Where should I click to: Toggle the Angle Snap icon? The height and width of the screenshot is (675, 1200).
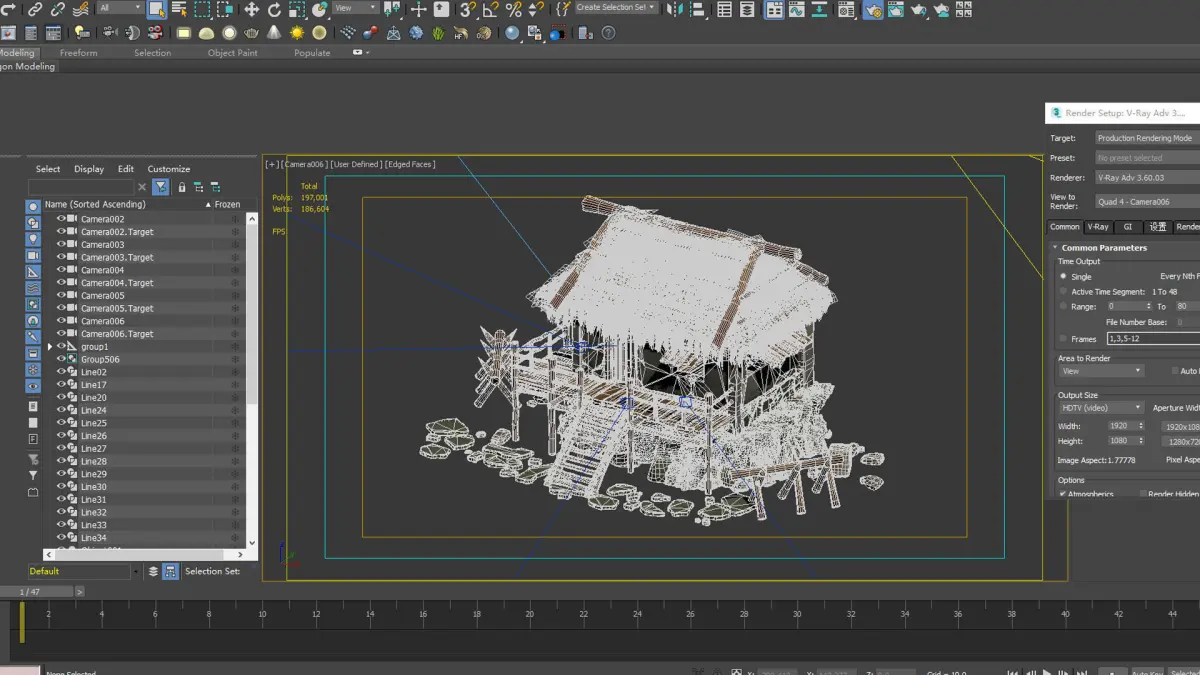[x=490, y=10]
